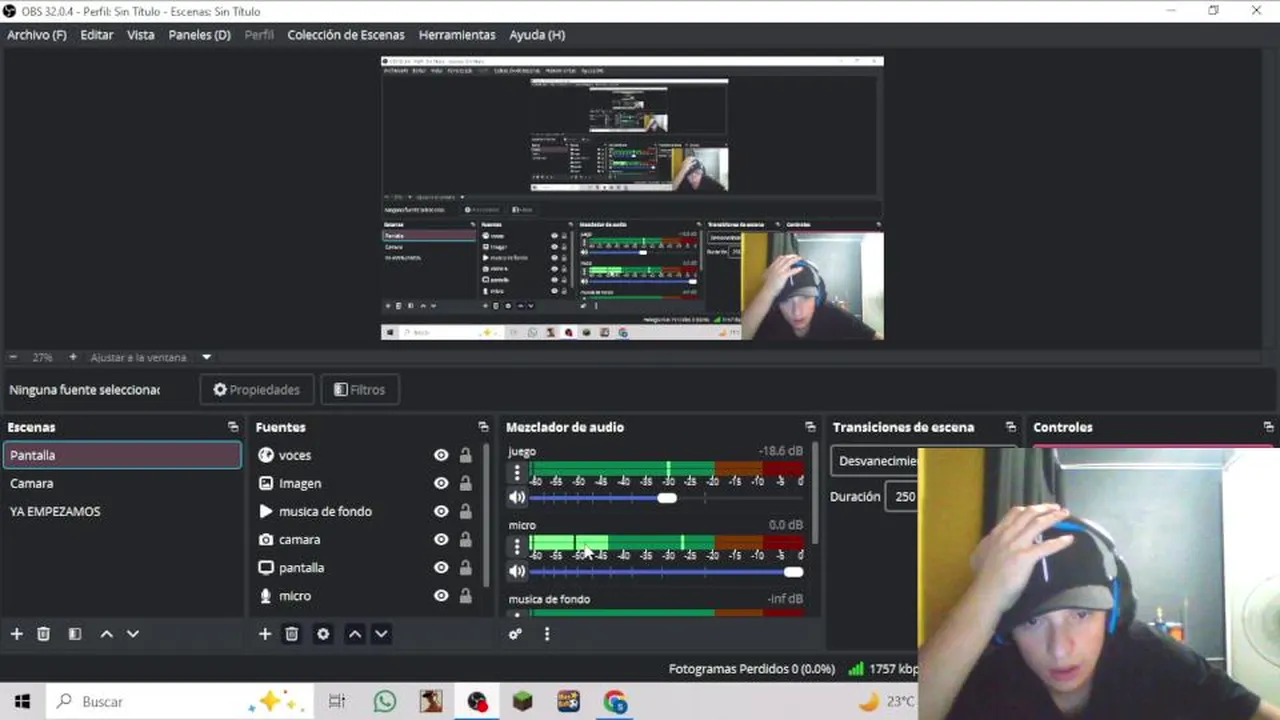Toggle the lock on the camara source
Screen dimensions: 1280x720
pyautogui.click(x=465, y=539)
